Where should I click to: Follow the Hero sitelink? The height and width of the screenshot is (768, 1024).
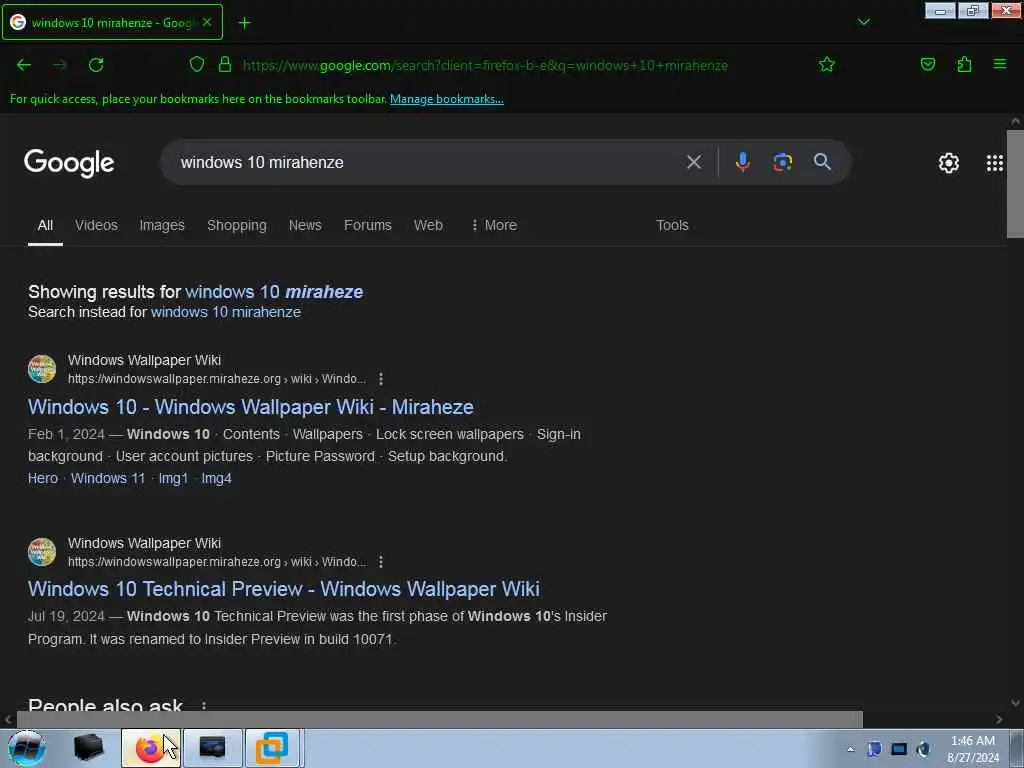42,478
